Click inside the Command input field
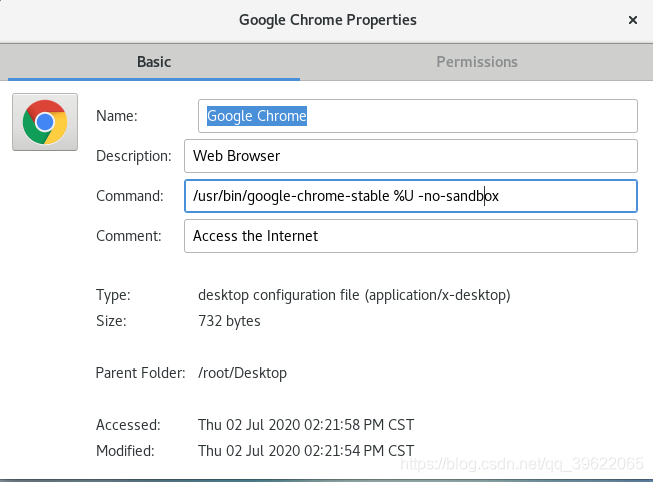The image size is (653, 482). click(411, 196)
